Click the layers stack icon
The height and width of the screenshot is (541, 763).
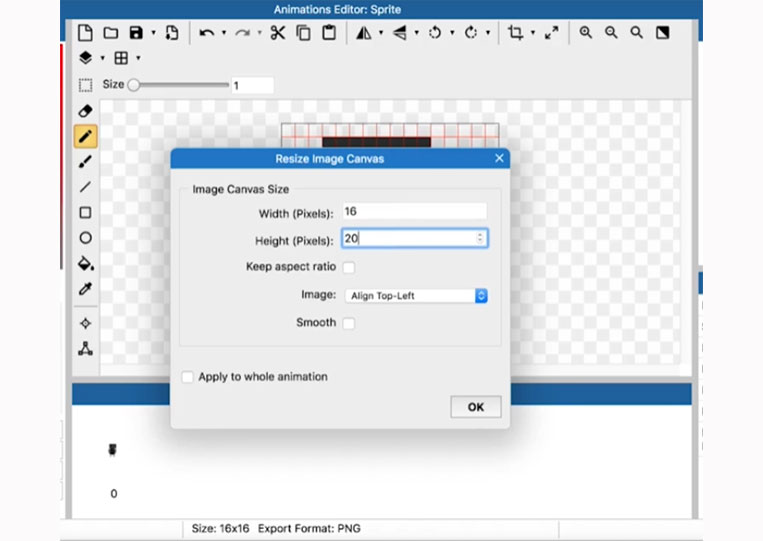pos(86,58)
